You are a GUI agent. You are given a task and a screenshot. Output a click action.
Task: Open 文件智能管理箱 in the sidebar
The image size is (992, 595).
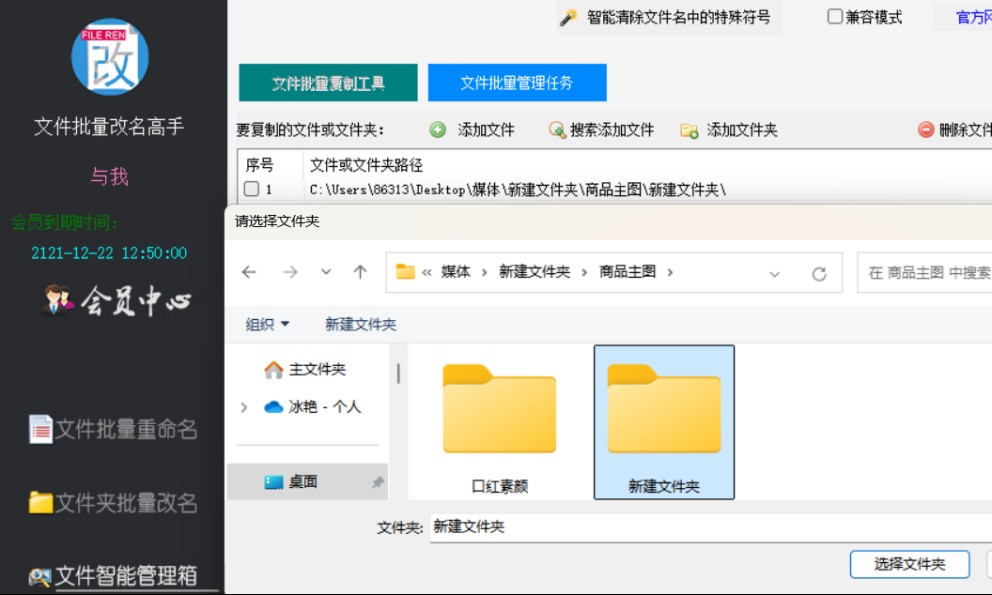[x=113, y=575]
